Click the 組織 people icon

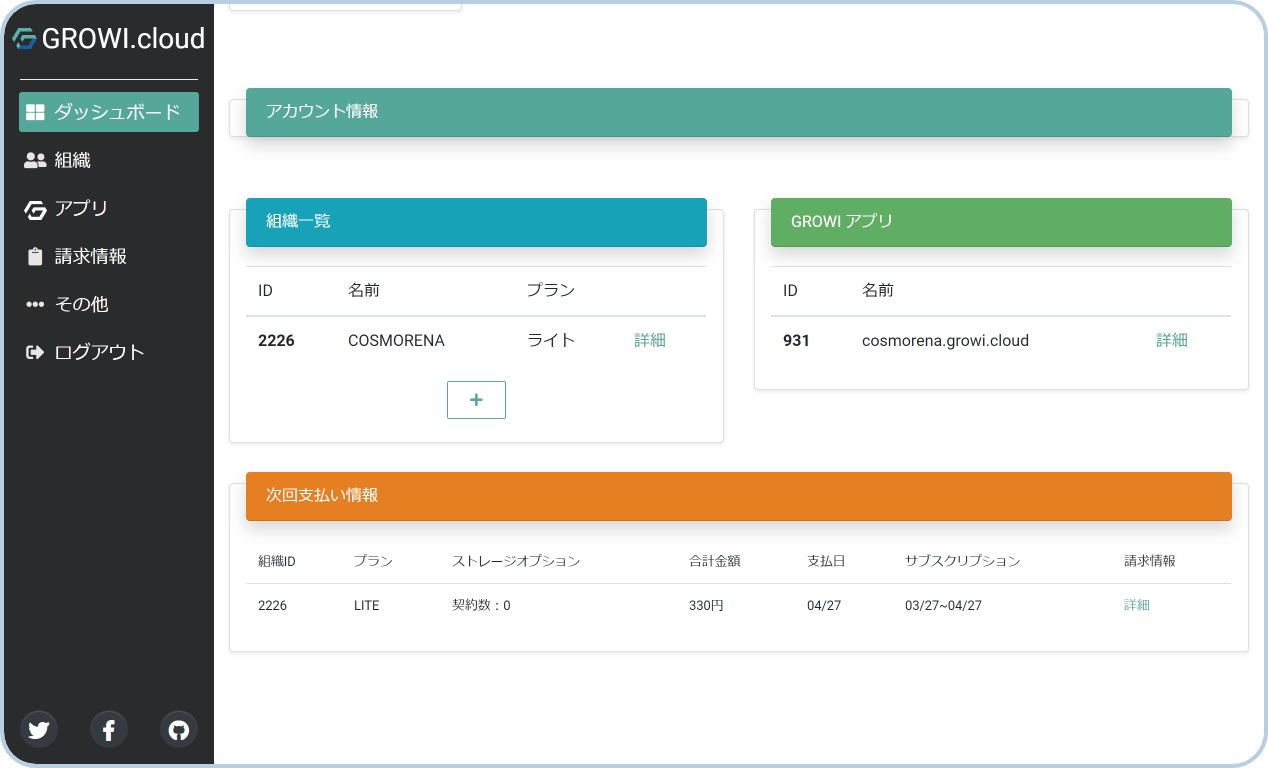(x=36, y=160)
